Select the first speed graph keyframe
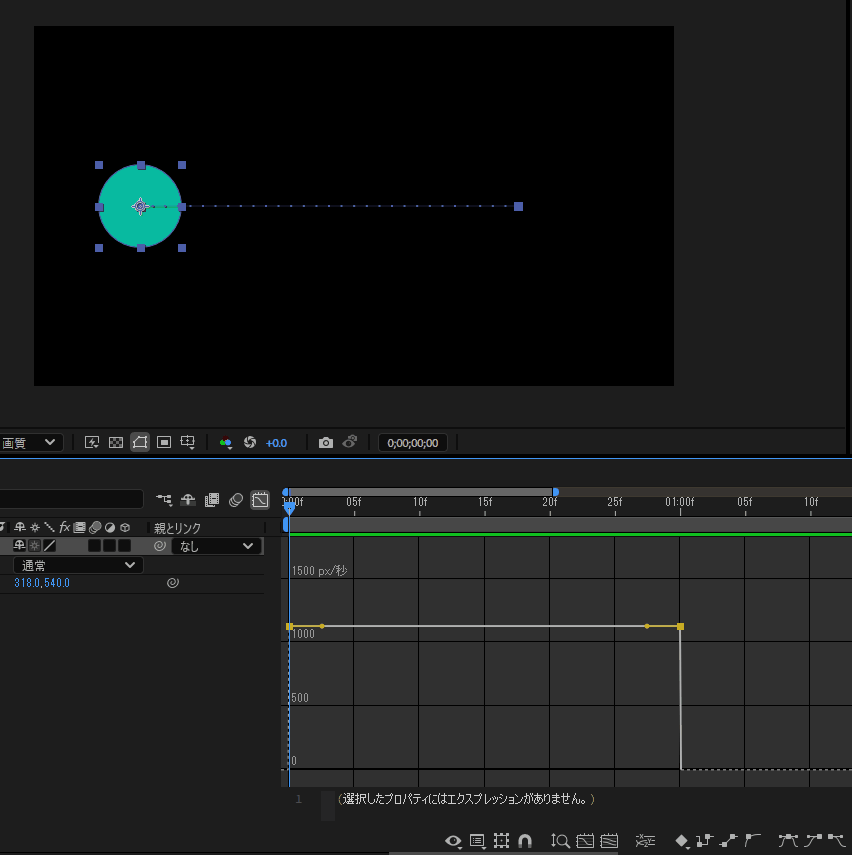 pyautogui.click(x=290, y=627)
